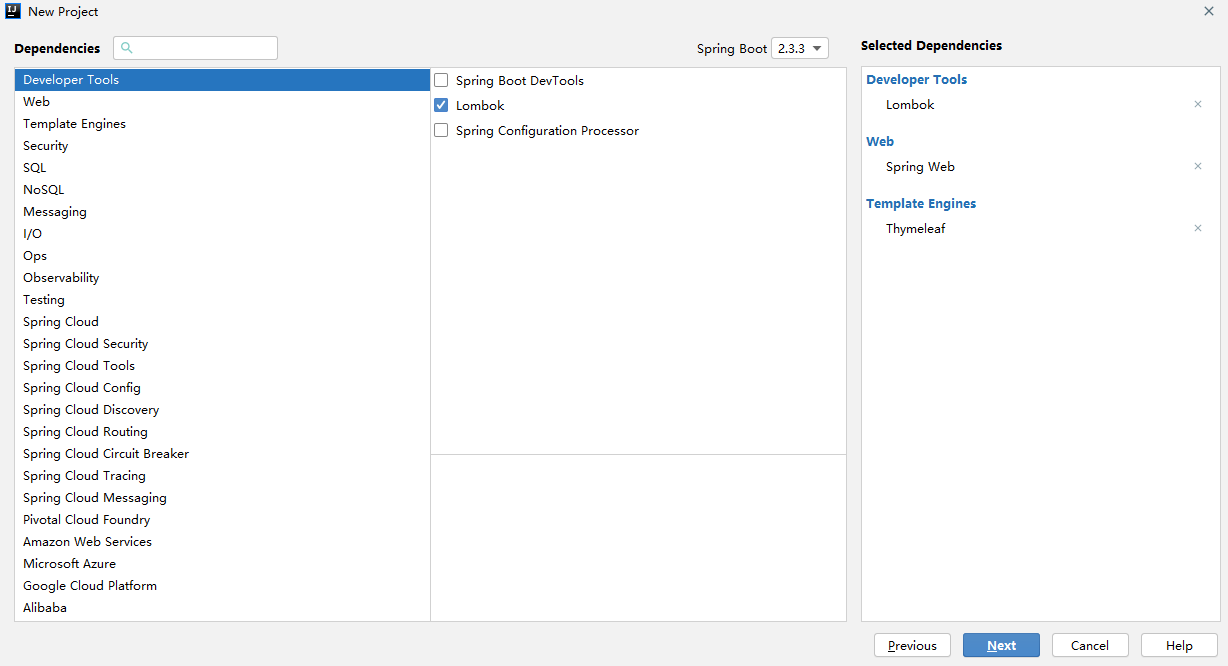Click Template Engines heading in Selected Dependencies
Viewport: 1228px width, 666px height.
(921, 203)
